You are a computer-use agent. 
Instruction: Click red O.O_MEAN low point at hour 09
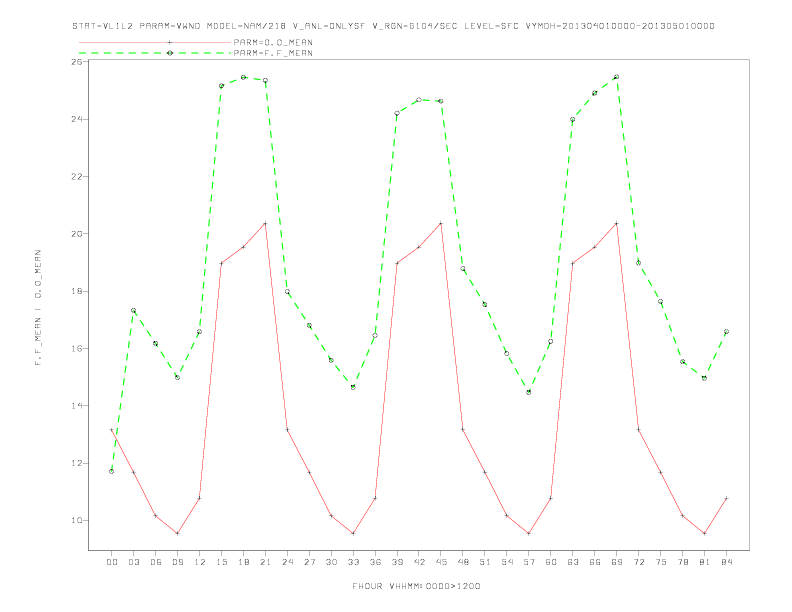click(x=177, y=533)
